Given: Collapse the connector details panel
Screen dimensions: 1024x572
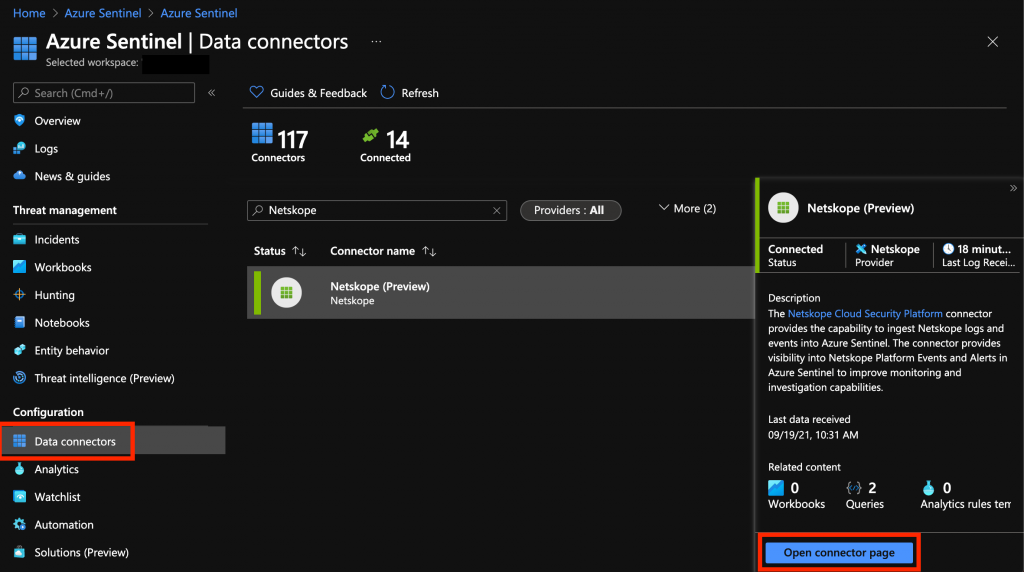Looking at the screenshot, I should (x=1013, y=188).
